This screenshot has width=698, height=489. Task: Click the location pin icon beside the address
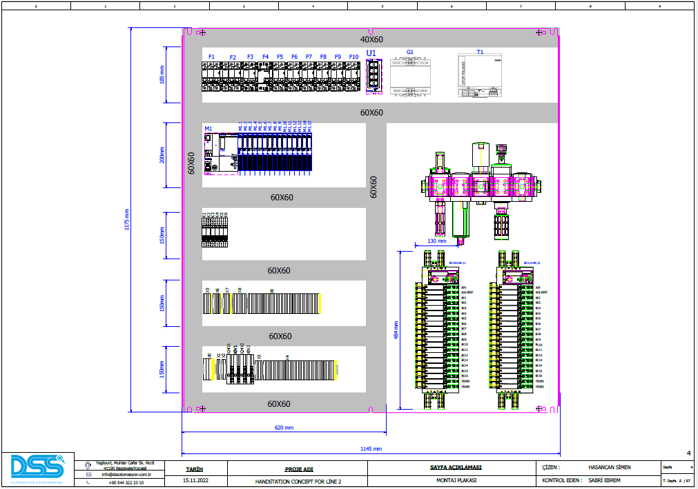pos(88,465)
